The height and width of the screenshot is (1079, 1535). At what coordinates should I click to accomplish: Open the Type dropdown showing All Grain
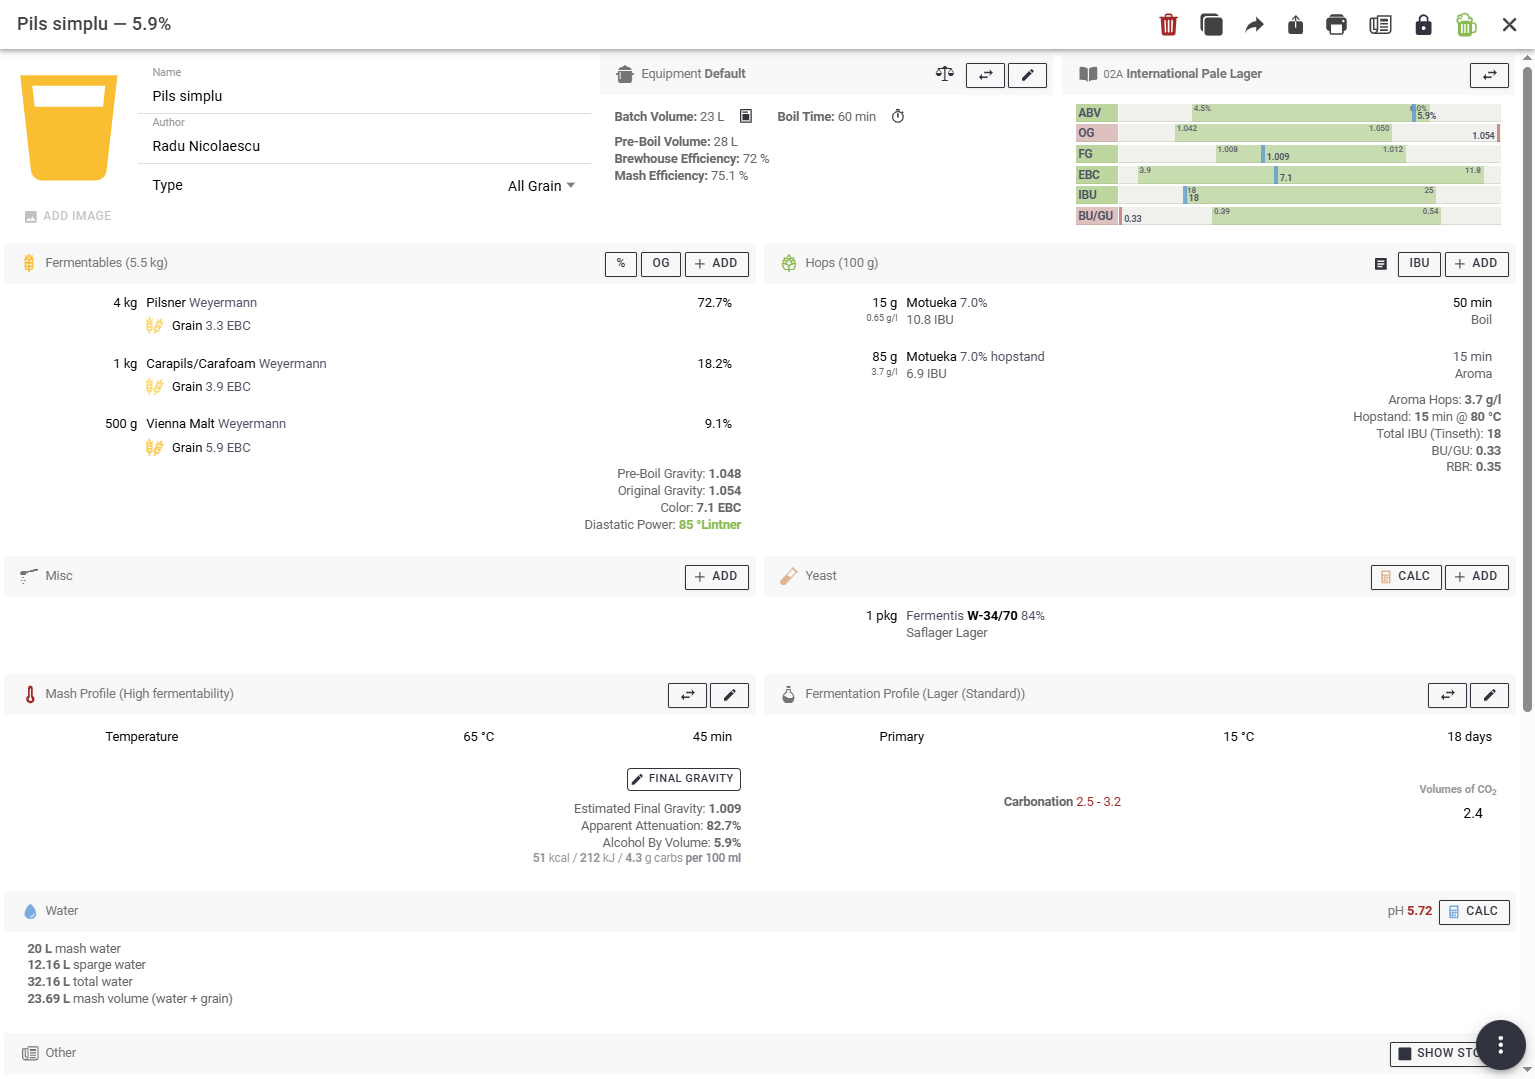[x=541, y=186]
